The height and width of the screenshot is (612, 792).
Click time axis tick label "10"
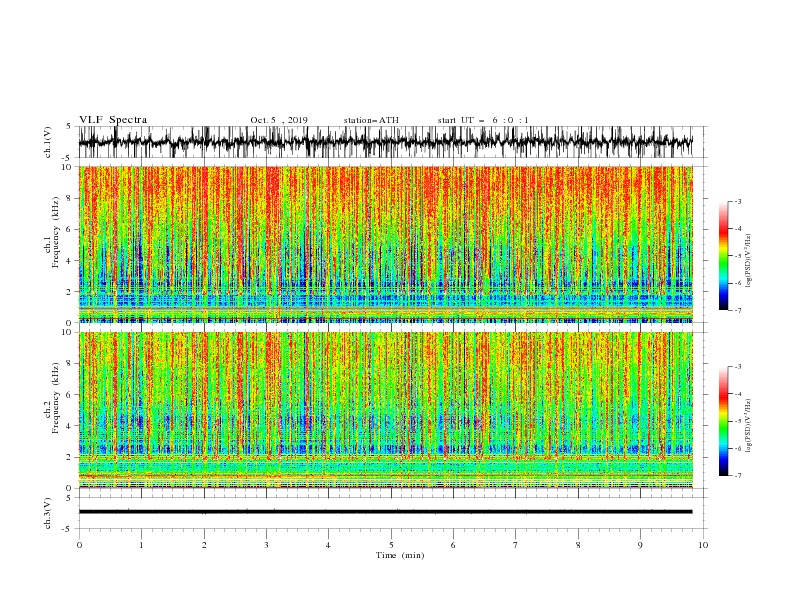(x=703, y=545)
